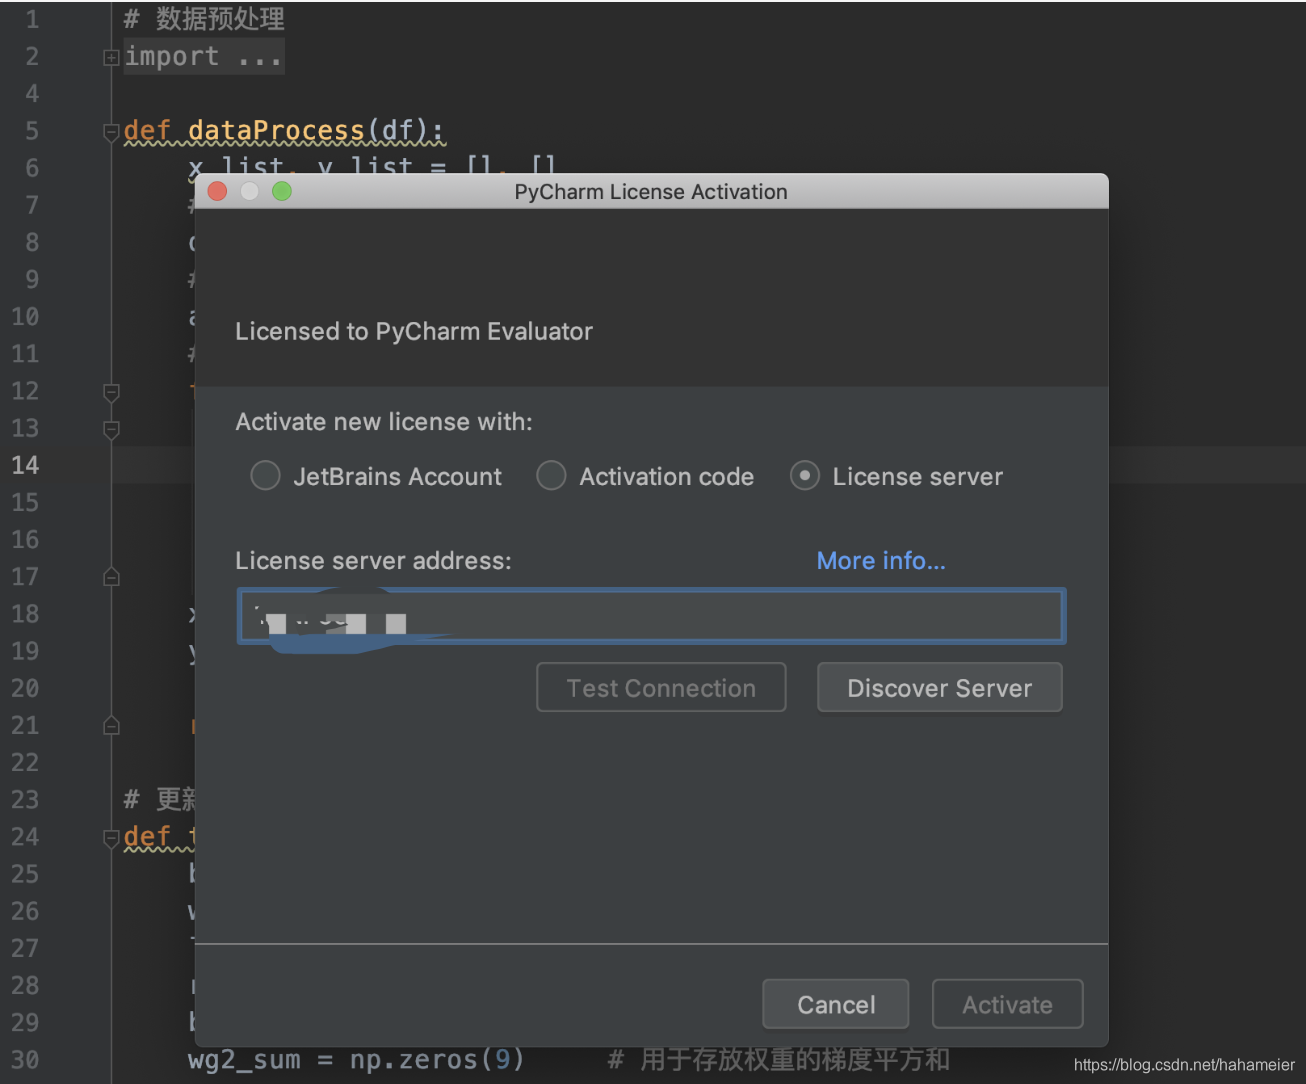
Task: Choose the License server radio option
Action: [x=805, y=476]
